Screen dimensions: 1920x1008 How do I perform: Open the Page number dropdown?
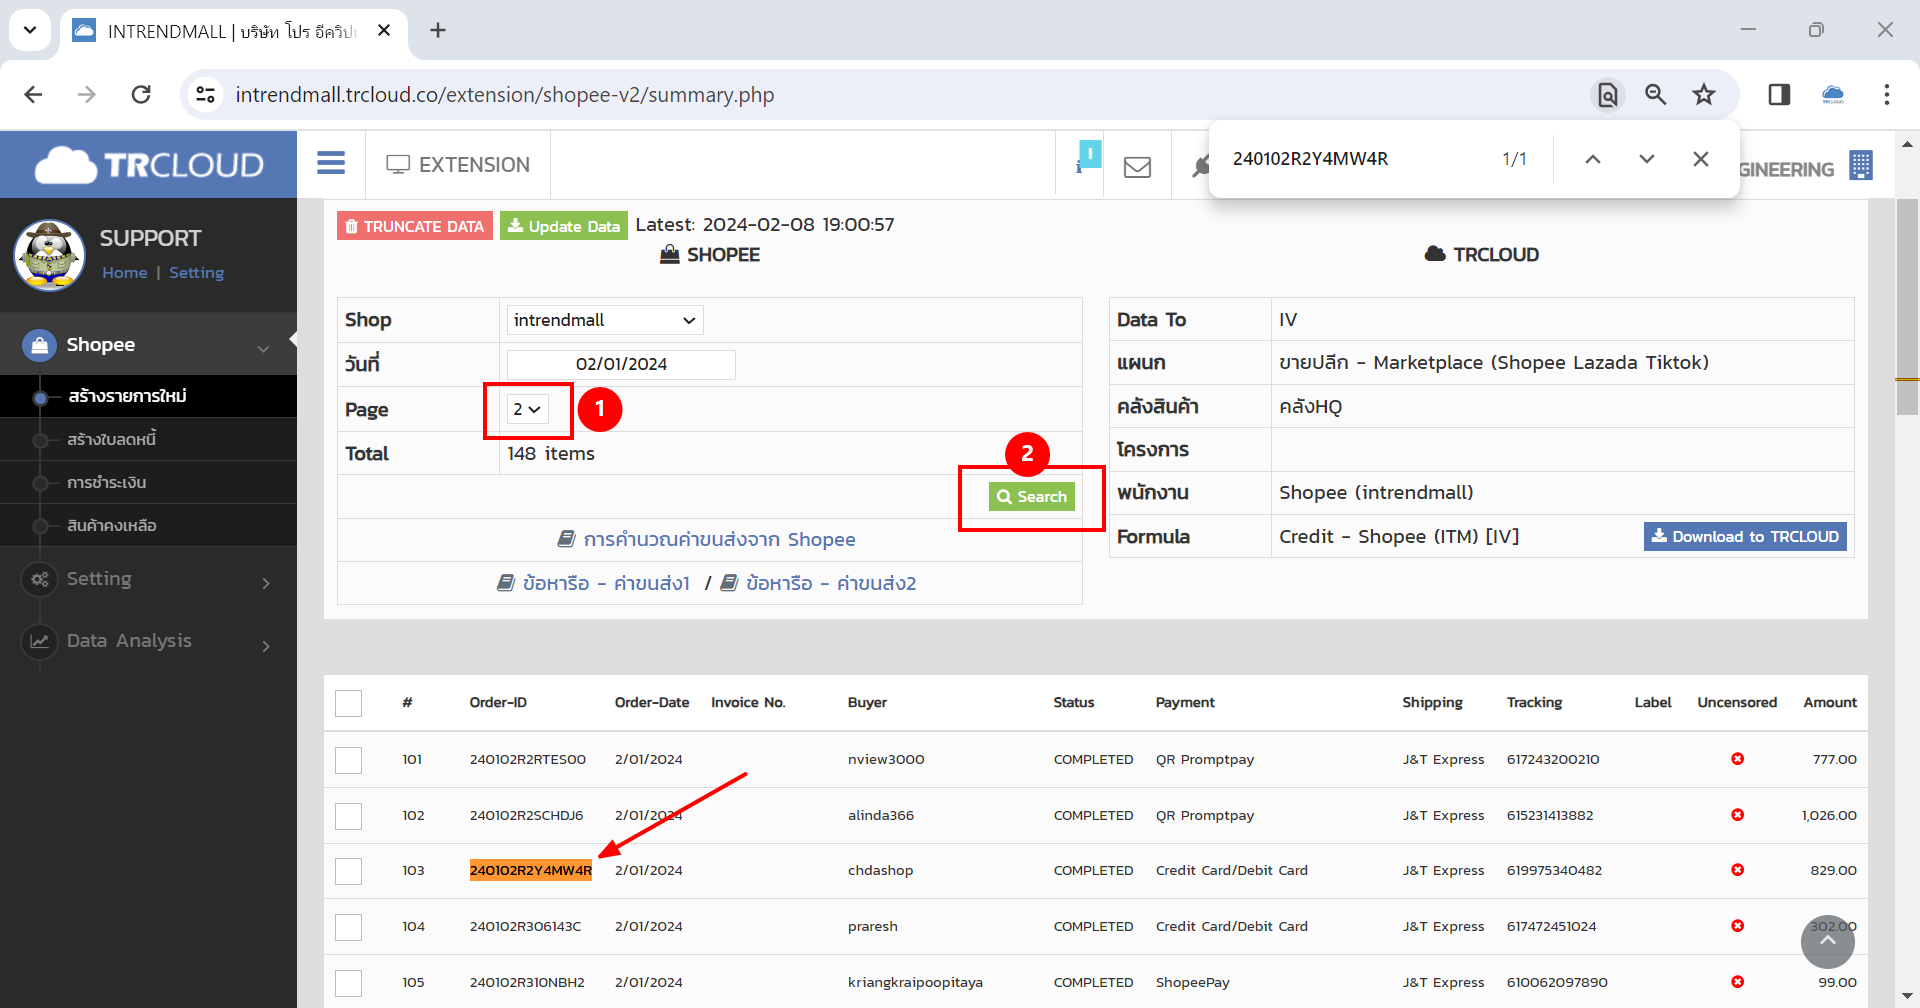pyautogui.click(x=527, y=409)
